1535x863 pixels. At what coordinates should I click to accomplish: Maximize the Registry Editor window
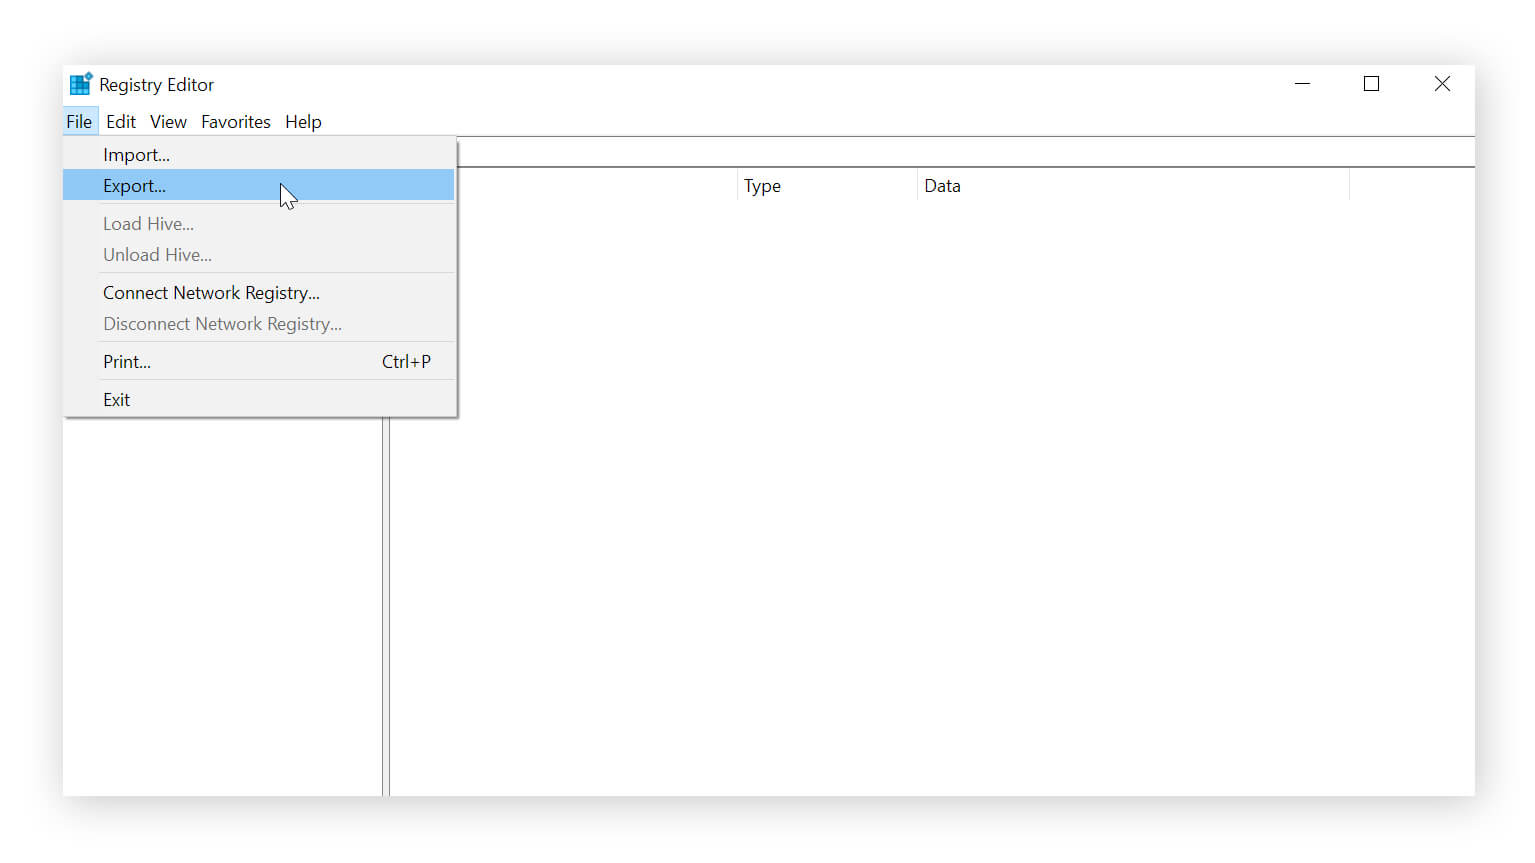[x=1372, y=84]
